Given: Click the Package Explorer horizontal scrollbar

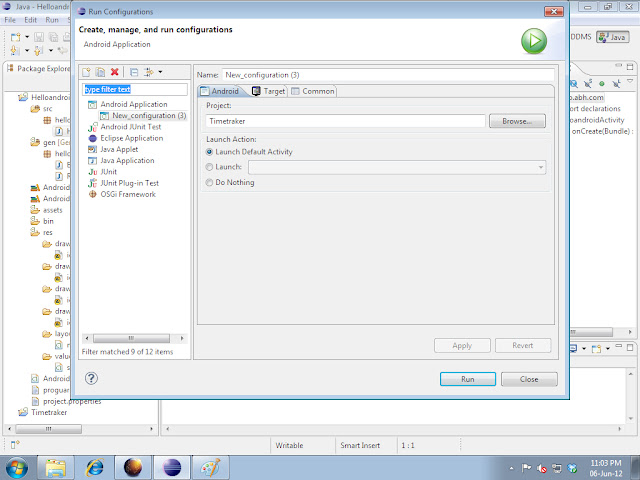Looking at the screenshot, I should (49, 429).
